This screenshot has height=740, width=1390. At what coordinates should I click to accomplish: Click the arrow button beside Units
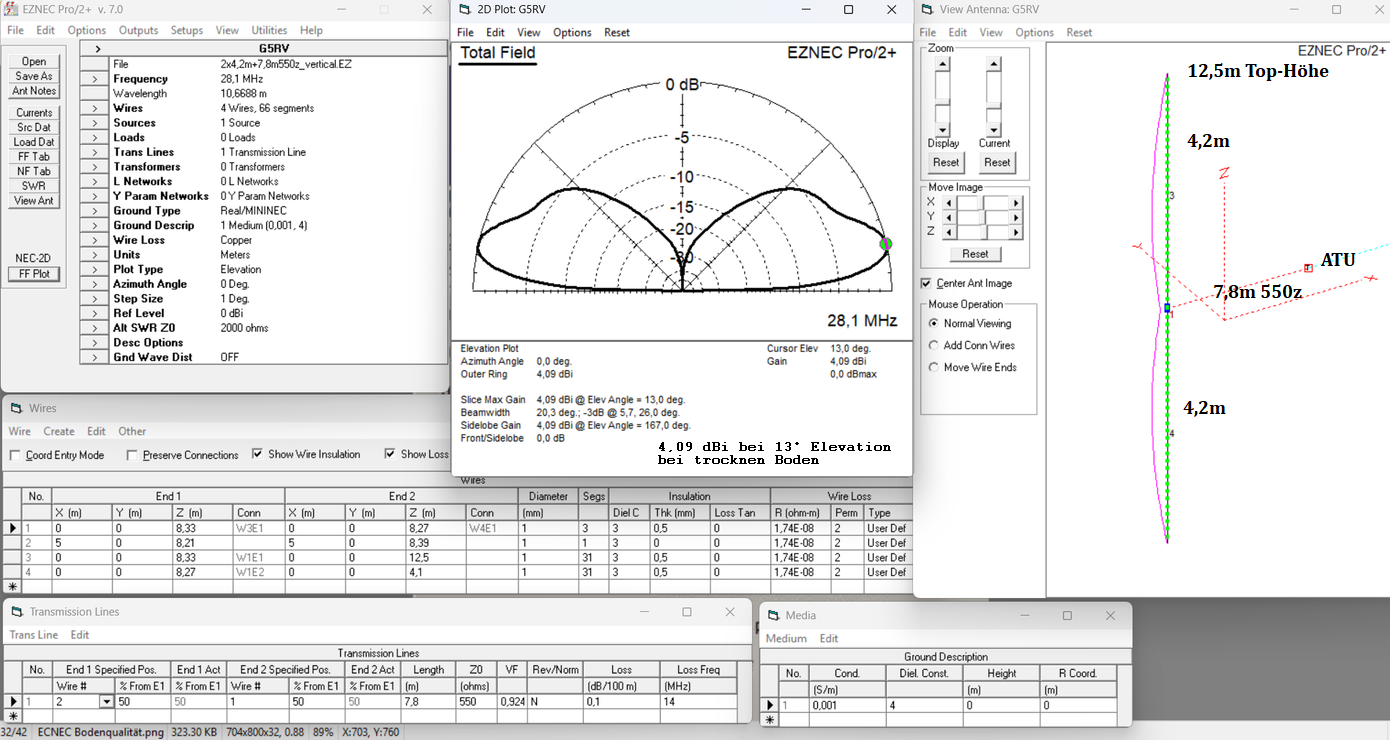pyautogui.click(x=94, y=255)
